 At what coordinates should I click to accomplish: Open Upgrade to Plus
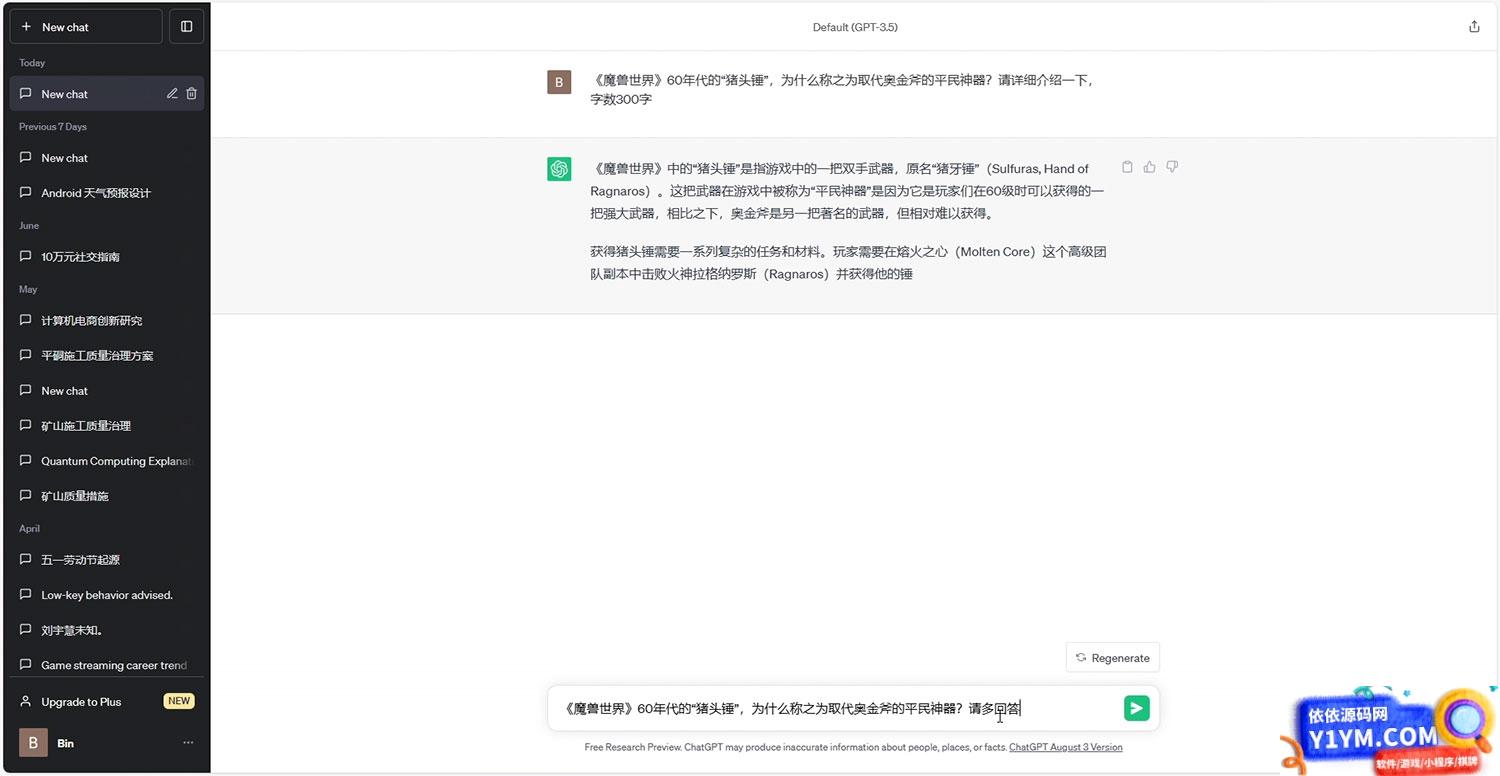pos(107,702)
